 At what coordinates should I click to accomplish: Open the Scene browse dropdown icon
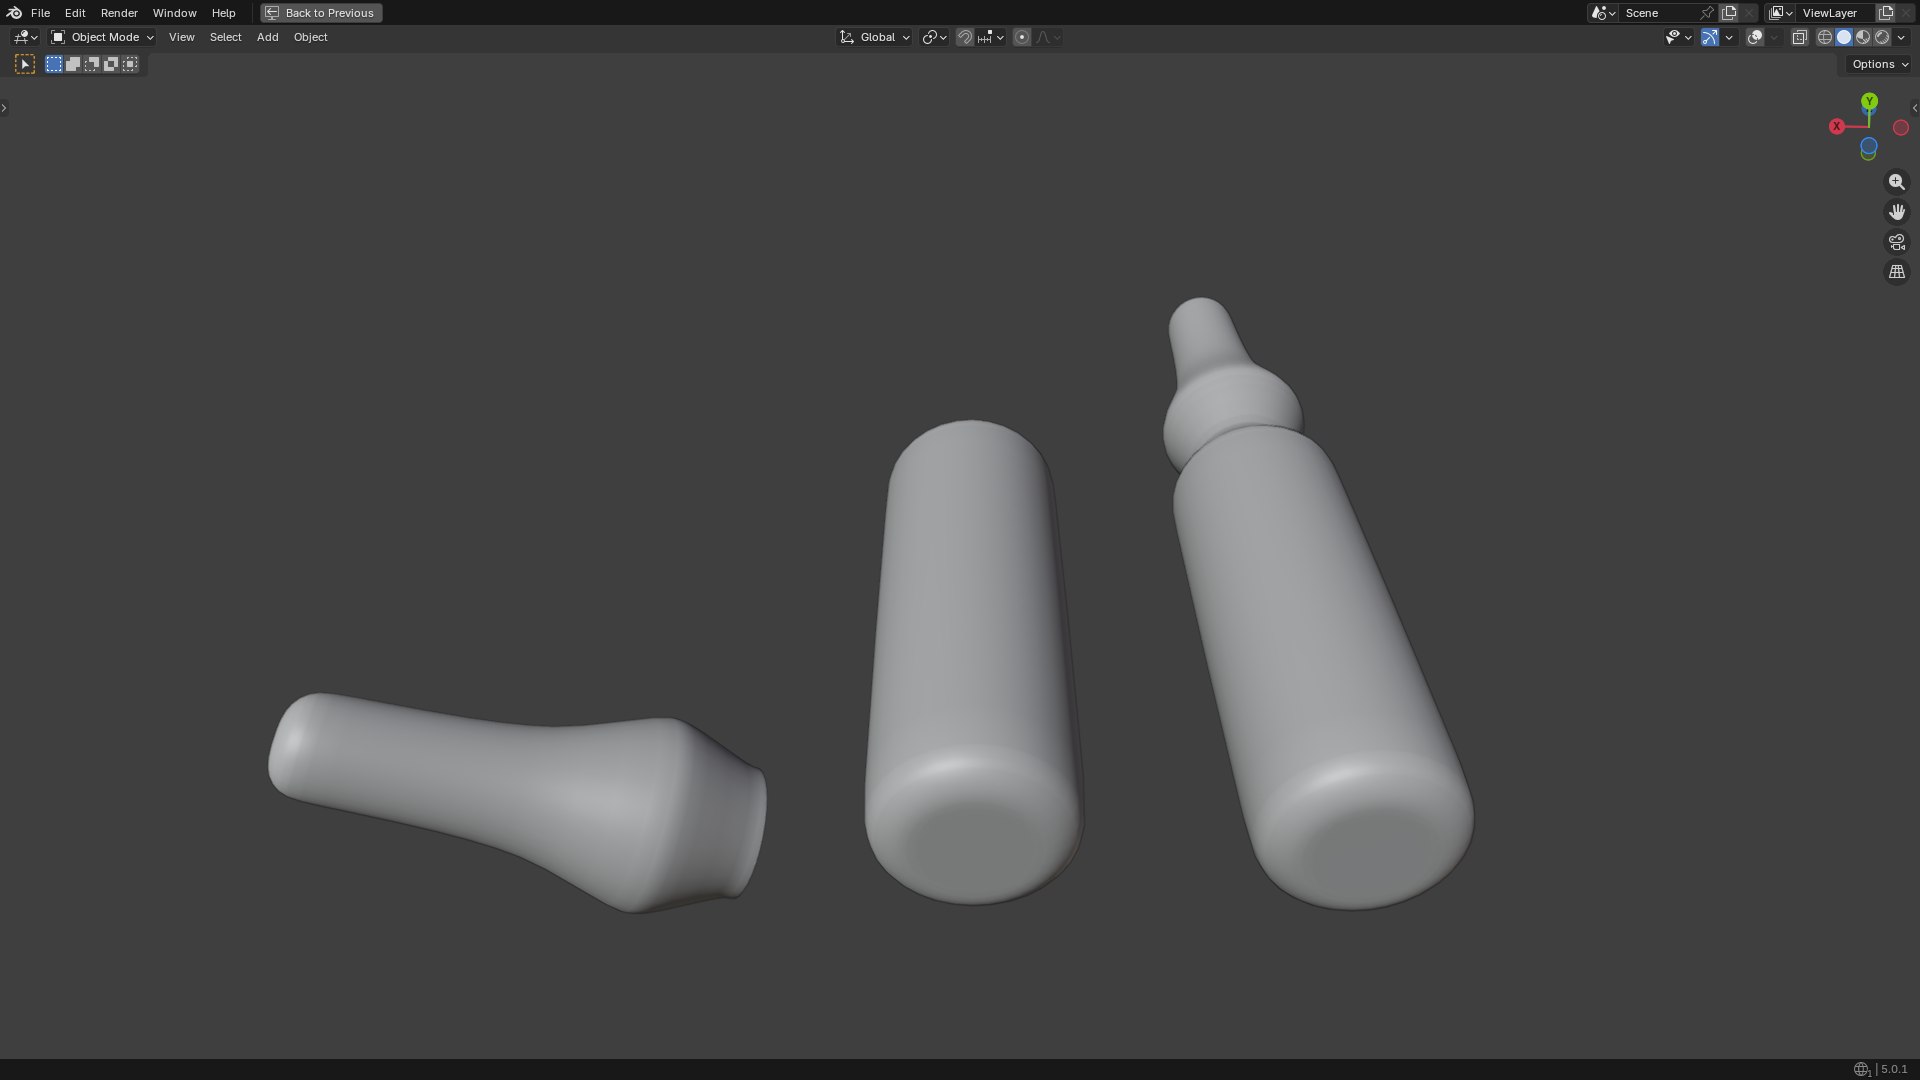(x=1603, y=13)
